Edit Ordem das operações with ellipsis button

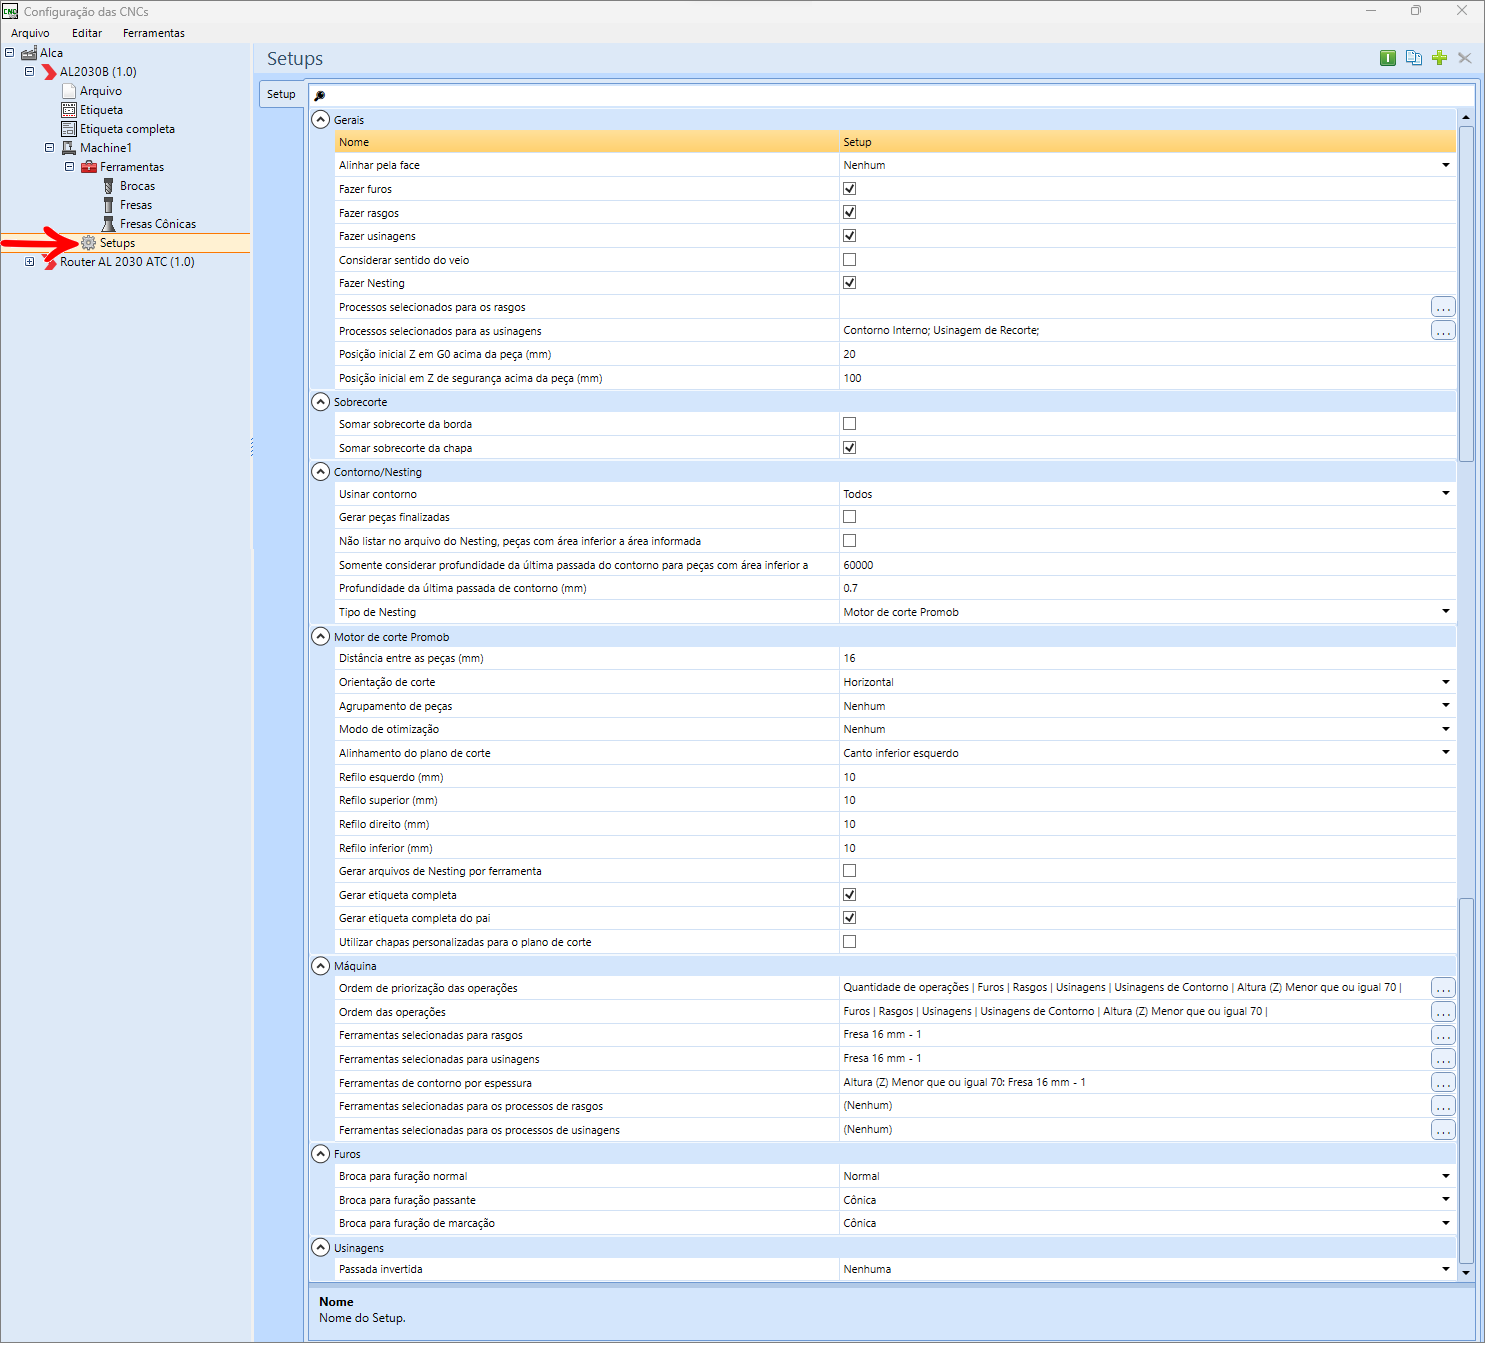pos(1443,1012)
